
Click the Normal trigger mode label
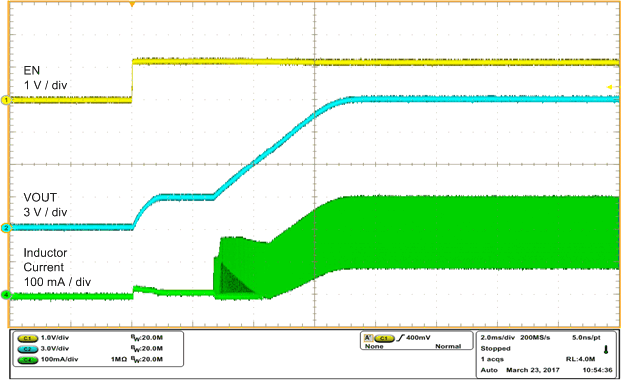pyautogui.click(x=448, y=347)
